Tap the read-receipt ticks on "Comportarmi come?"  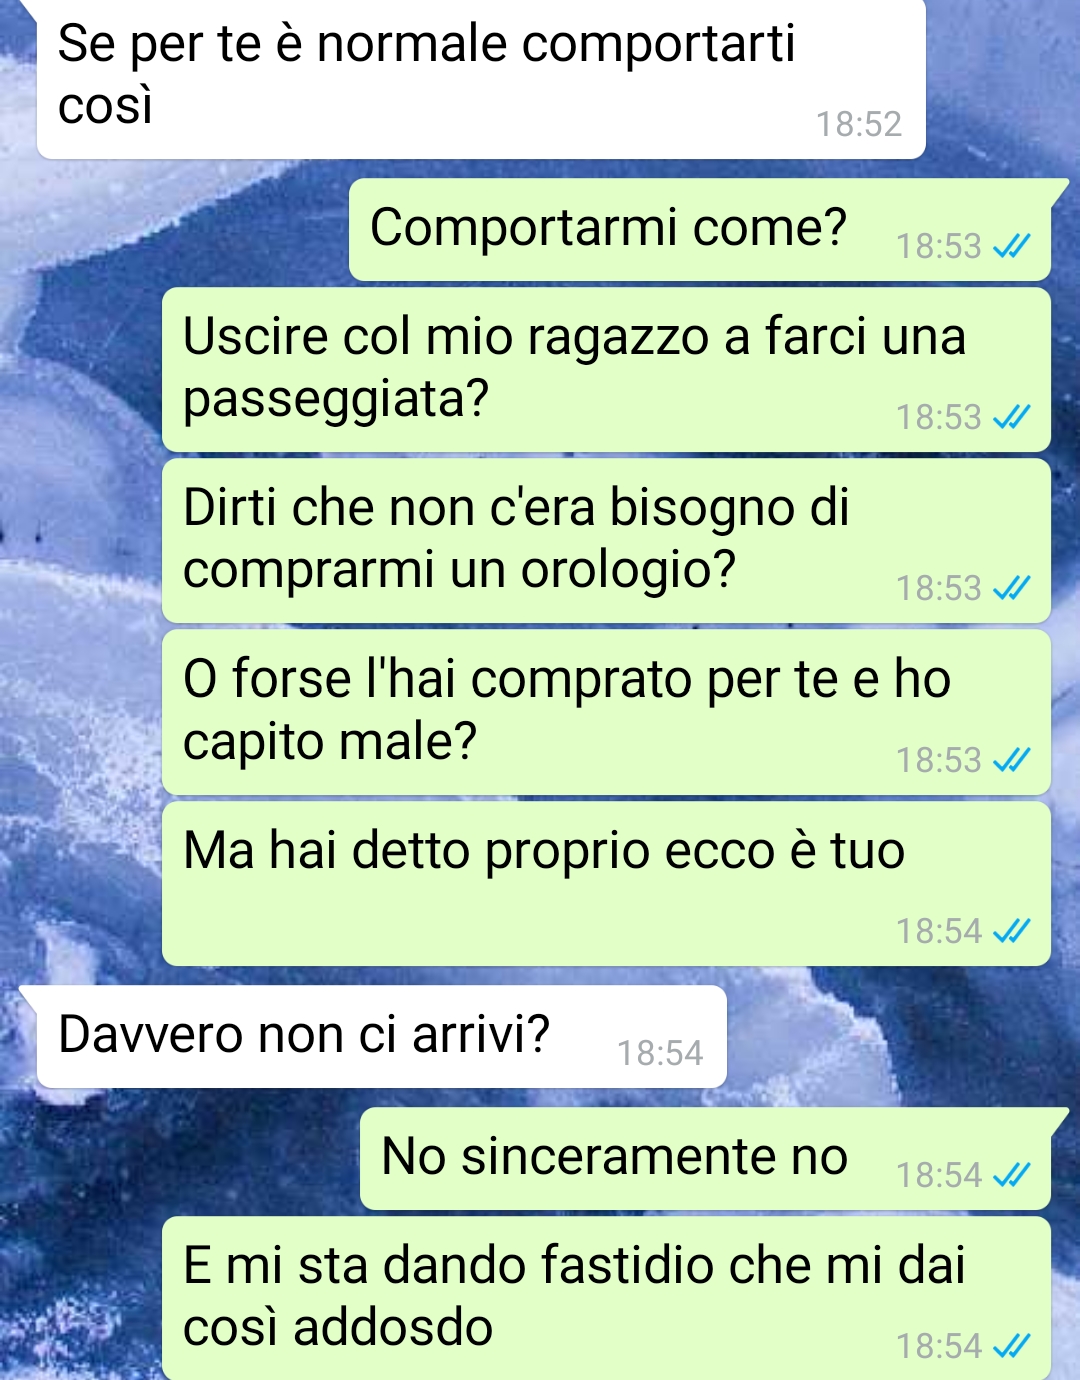click(1011, 246)
